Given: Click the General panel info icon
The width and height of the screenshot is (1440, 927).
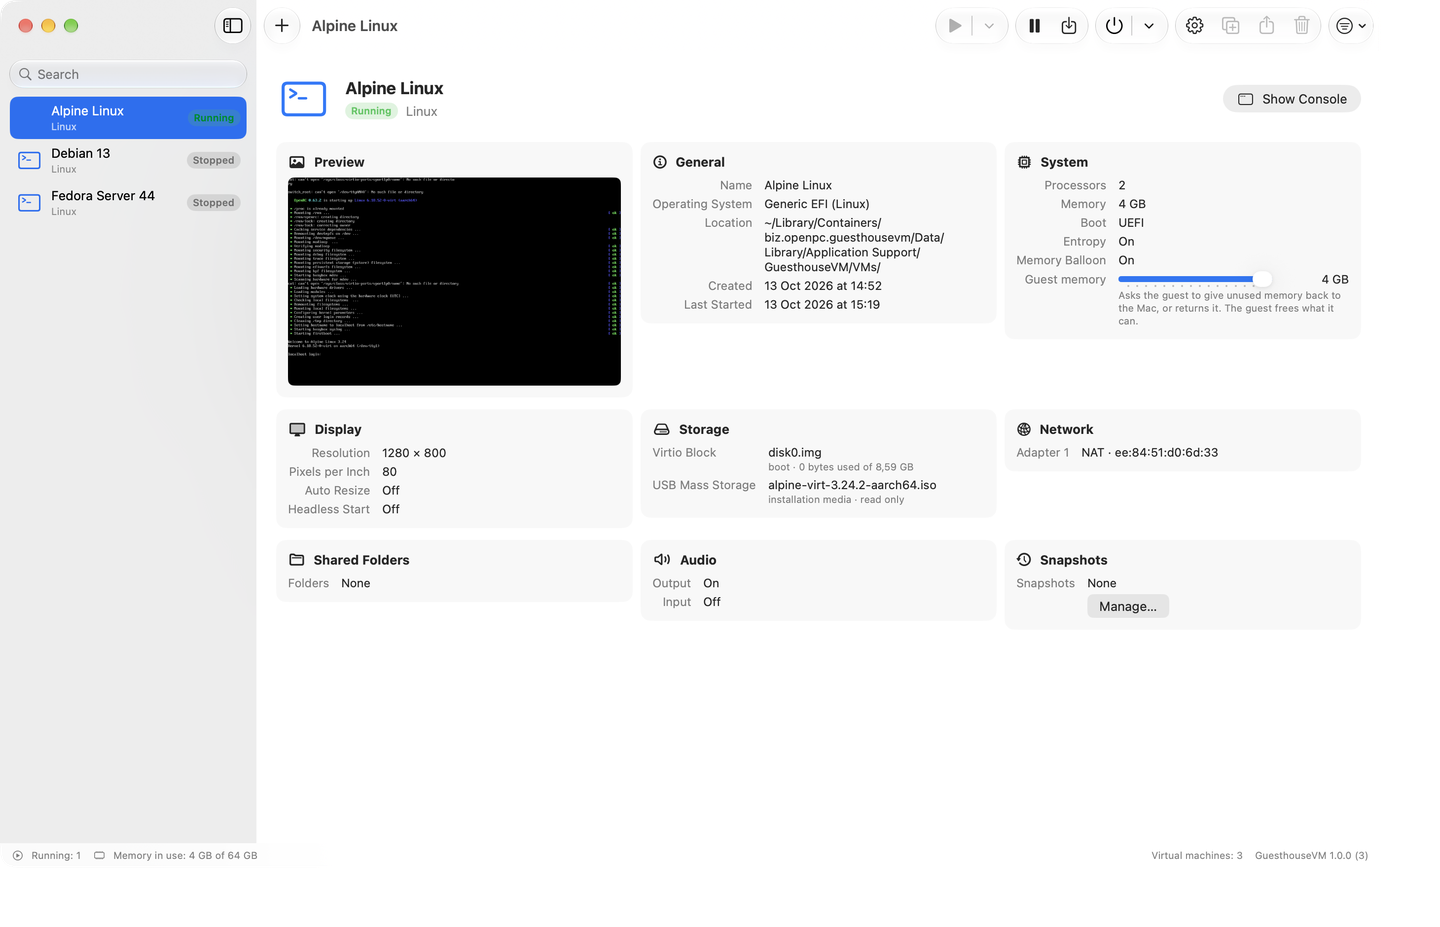Looking at the screenshot, I should pos(660,162).
